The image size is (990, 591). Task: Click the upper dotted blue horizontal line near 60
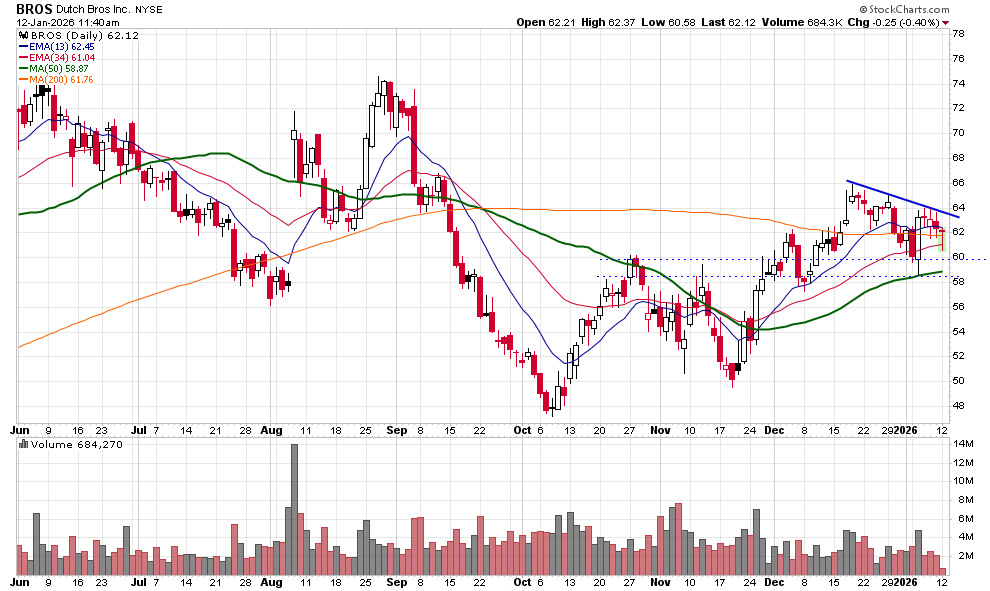pos(792,260)
